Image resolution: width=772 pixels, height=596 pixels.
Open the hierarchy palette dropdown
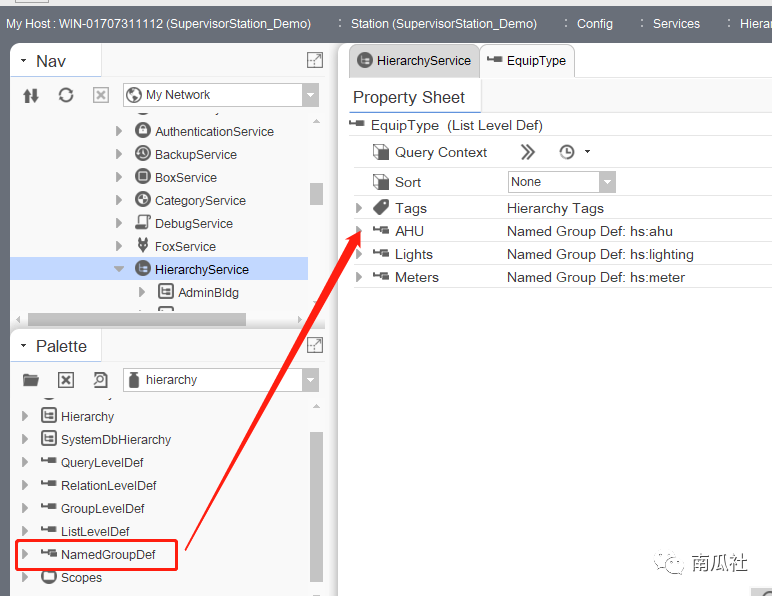coord(310,380)
